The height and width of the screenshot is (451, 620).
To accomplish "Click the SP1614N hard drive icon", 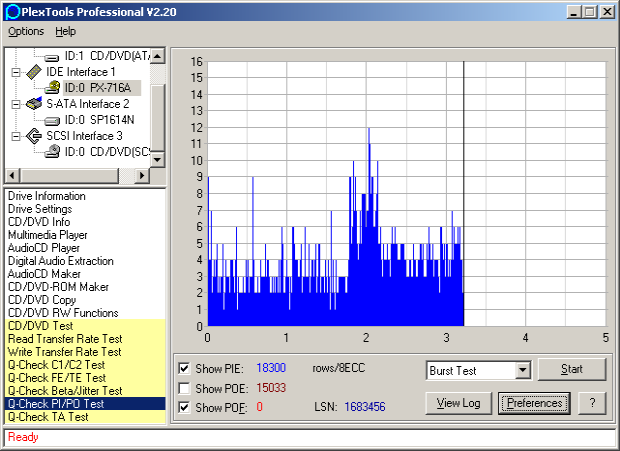I will point(52,121).
